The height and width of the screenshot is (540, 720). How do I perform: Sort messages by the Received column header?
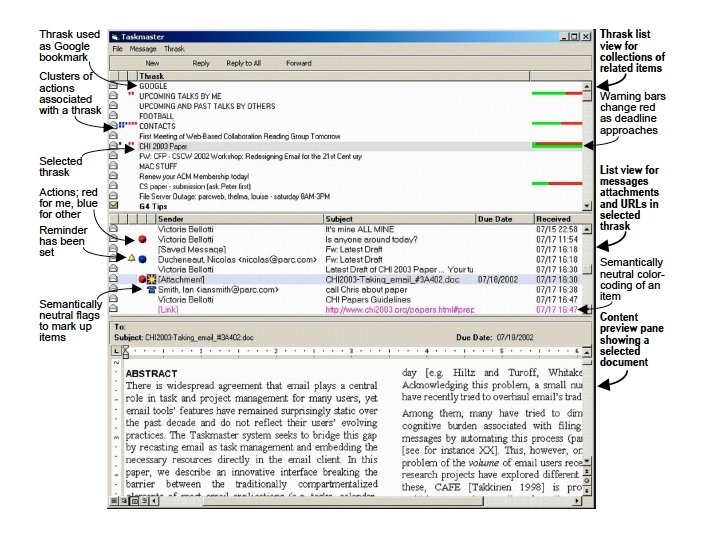pyautogui.click(x=563, y=219)
